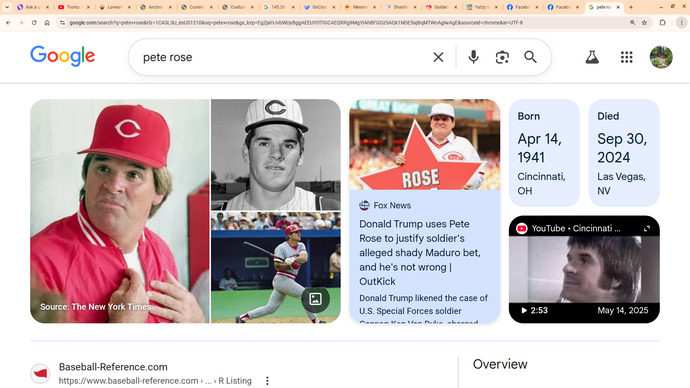This screenshot has height=388, width=690.
Task: Reload the current page
Action: (x=34, y=22)
